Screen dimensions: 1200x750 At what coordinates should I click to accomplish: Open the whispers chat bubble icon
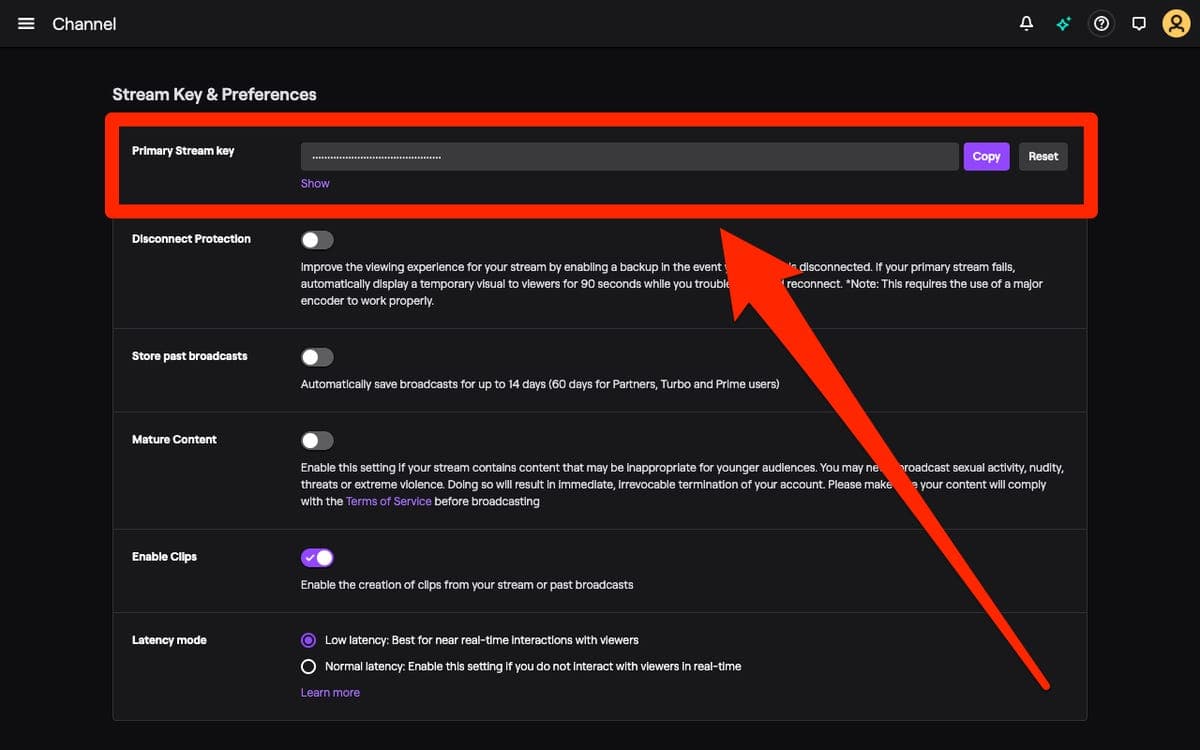1138,23
